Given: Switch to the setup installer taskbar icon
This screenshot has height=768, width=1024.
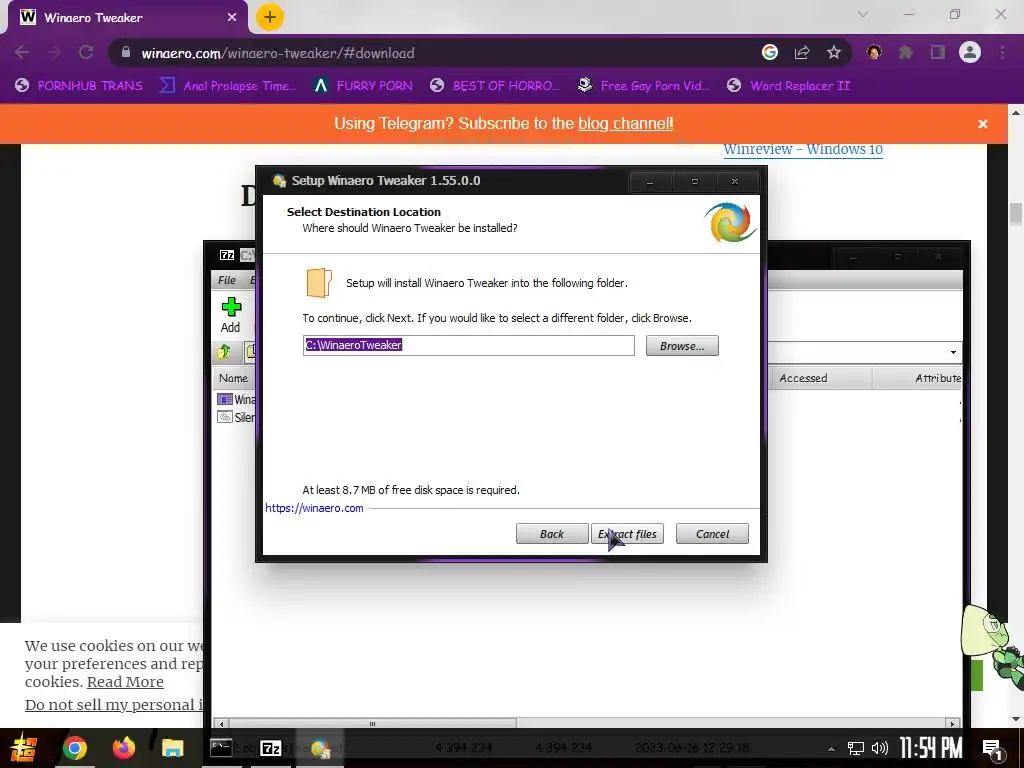Looking at the screenshot, I should point(320,748).
